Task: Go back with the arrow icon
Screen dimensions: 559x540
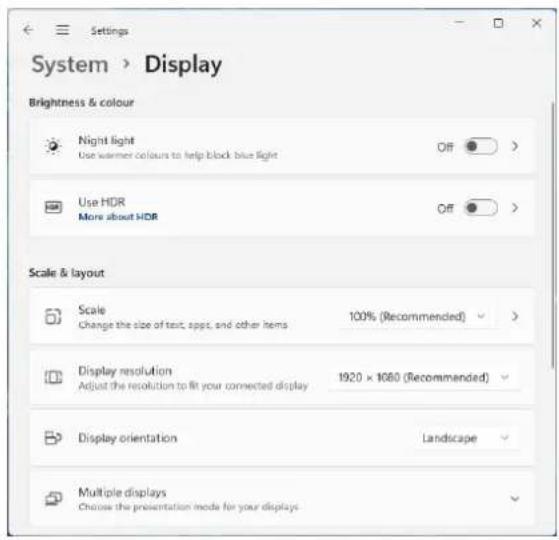Action: point(28,30)
